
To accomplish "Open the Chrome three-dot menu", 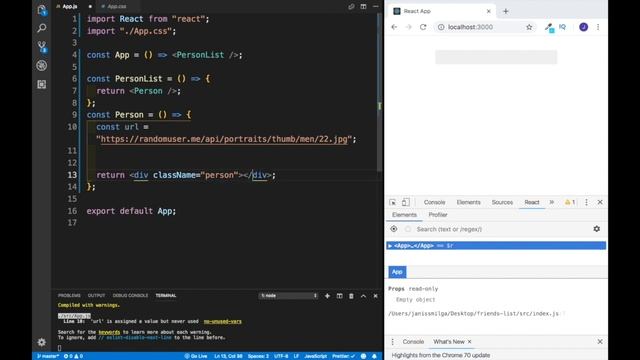I will pos(598,27).
